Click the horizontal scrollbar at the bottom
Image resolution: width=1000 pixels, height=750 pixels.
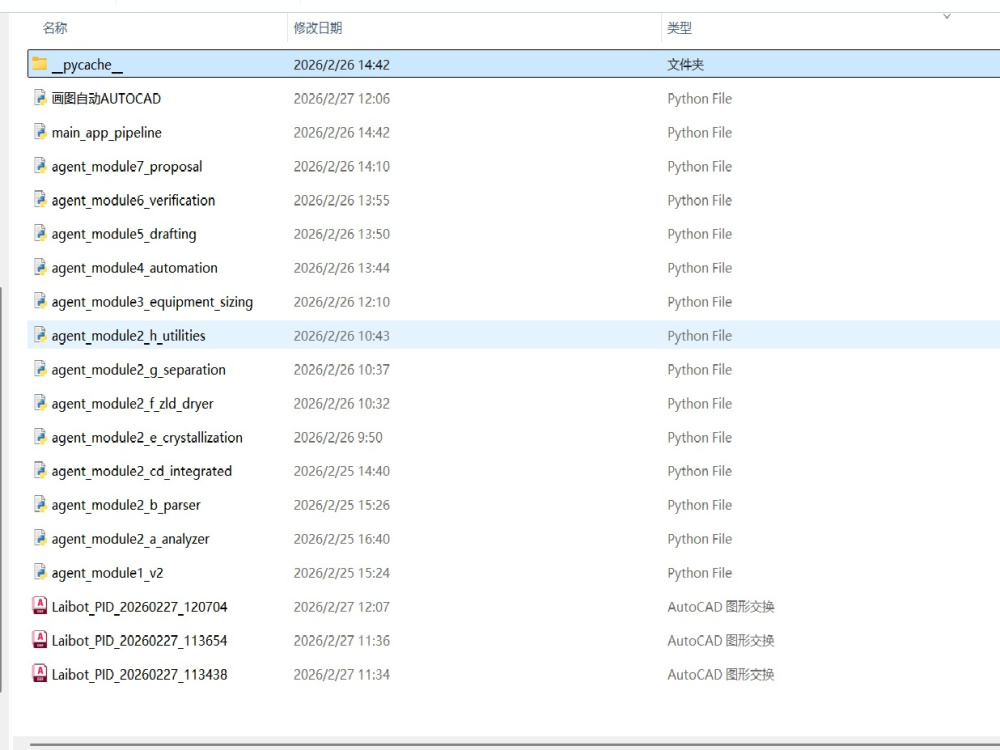click(x=514, y=744)
